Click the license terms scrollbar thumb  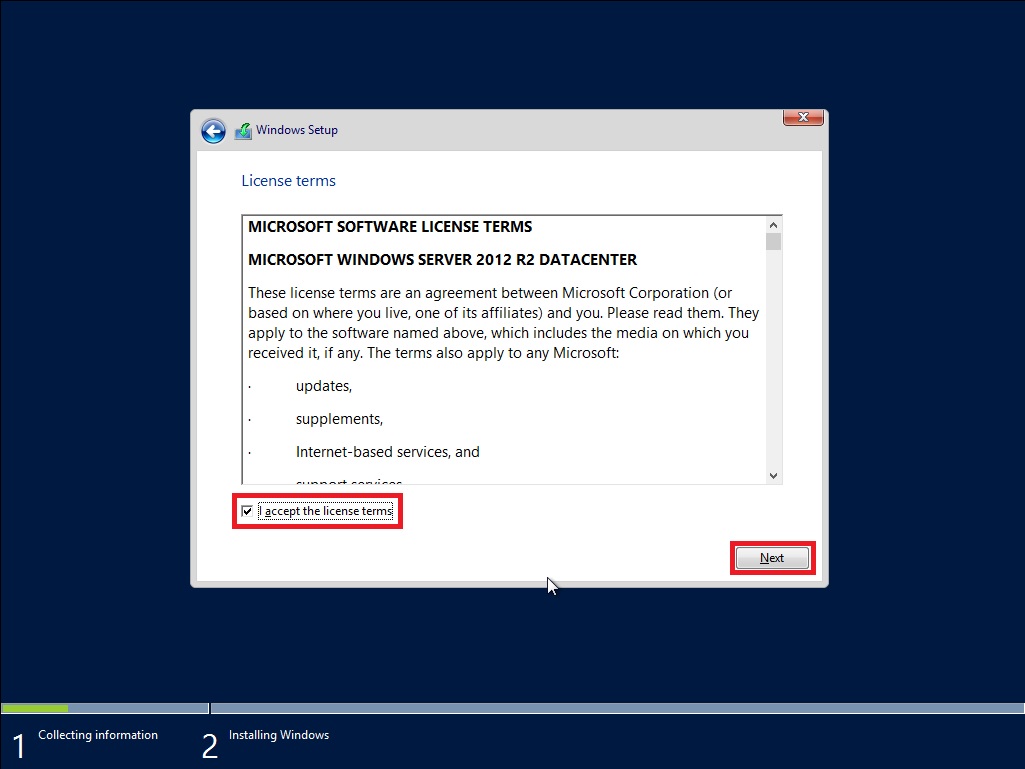coord(773,241)
